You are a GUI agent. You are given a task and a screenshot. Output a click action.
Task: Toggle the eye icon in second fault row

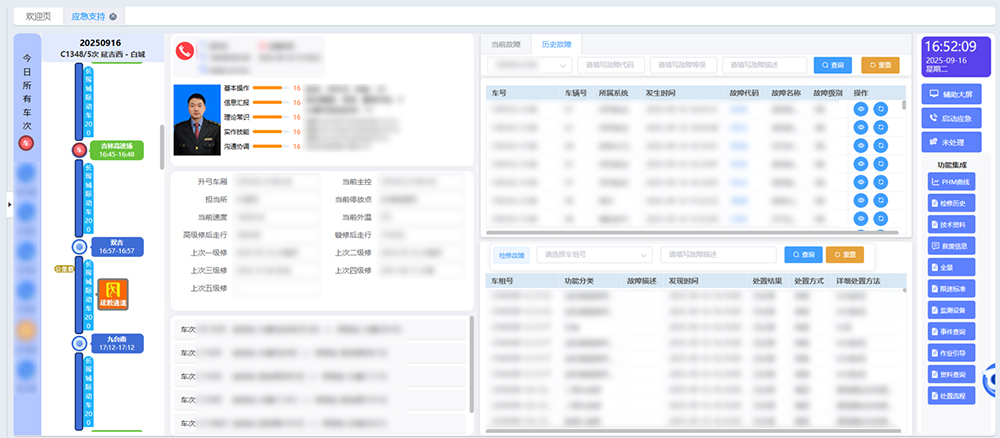[859, 127]
